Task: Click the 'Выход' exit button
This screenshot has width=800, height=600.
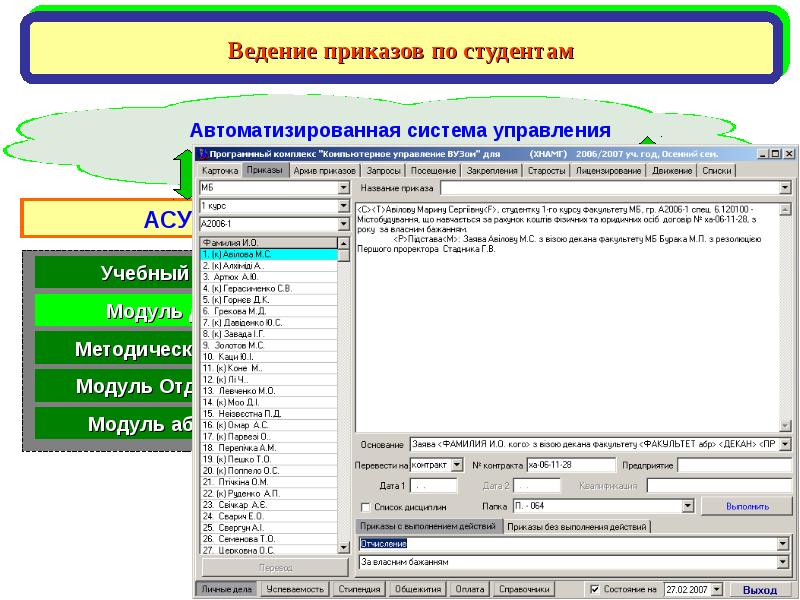Action: coord(760,590)
